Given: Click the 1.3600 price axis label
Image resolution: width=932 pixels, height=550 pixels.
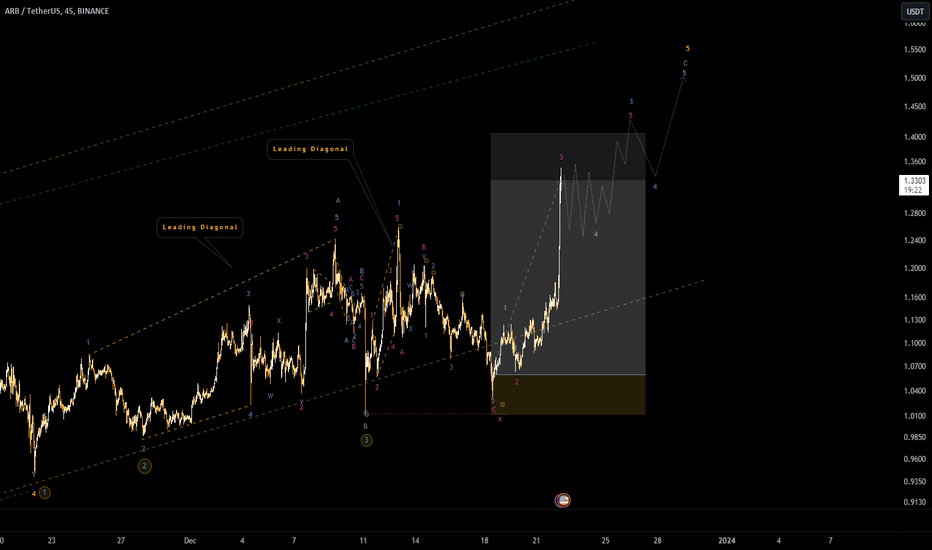Looking at the screenshot, I should (x=915, y=161).
